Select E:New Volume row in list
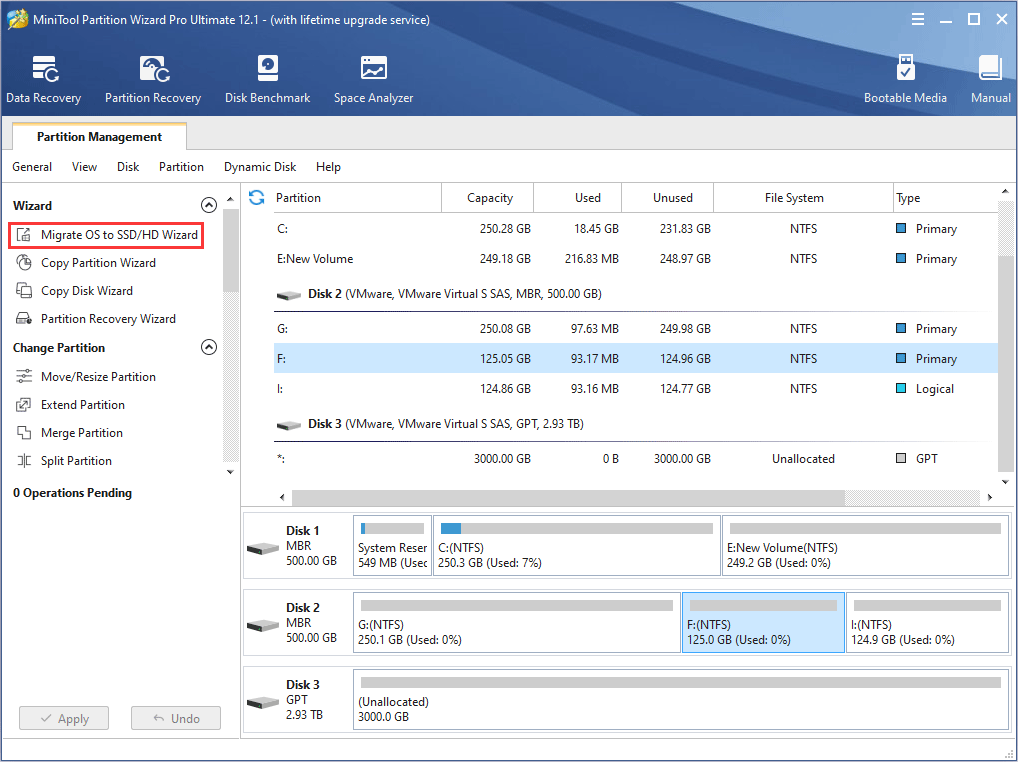Viewport: 1018px width, 762px height. [636, 258]
